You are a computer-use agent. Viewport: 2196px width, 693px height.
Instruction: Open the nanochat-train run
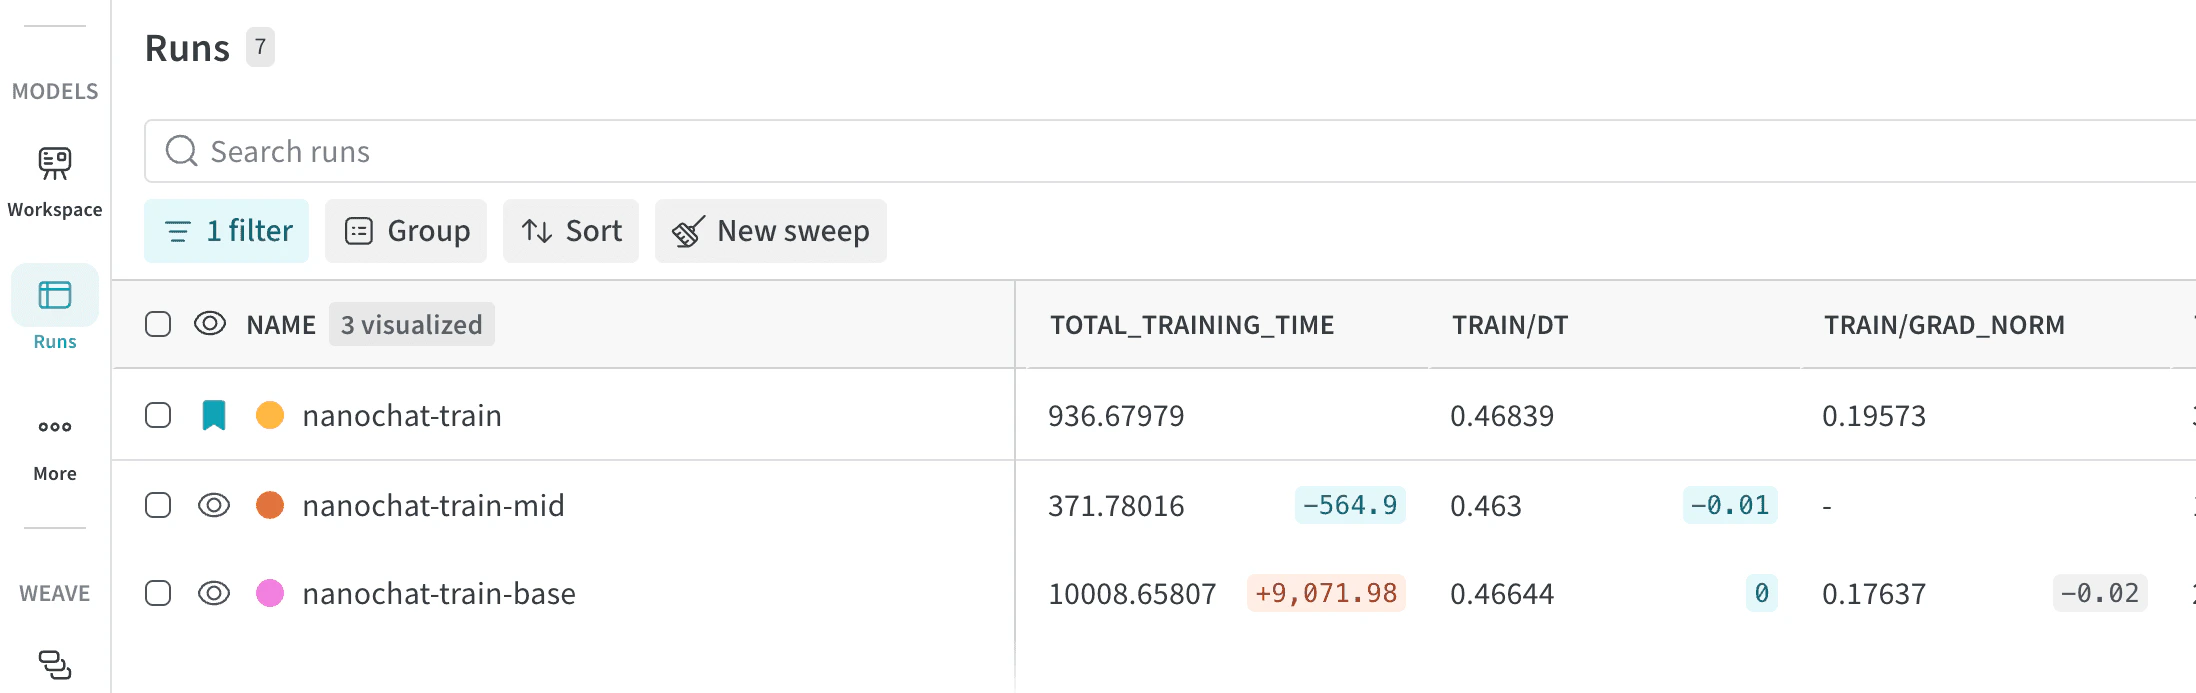pyautogui.click(x=402, y=415)
